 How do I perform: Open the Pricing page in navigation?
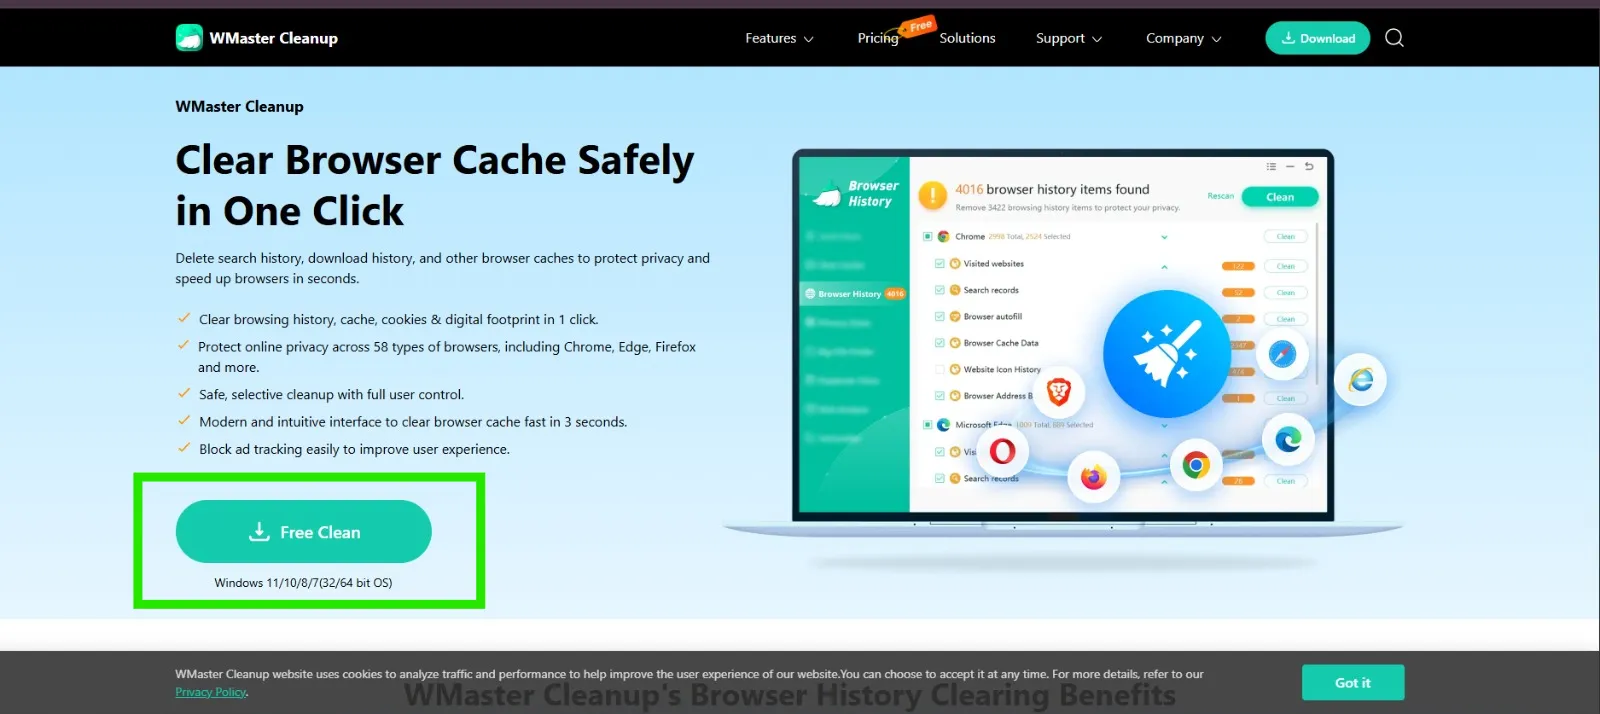(878, 38)
